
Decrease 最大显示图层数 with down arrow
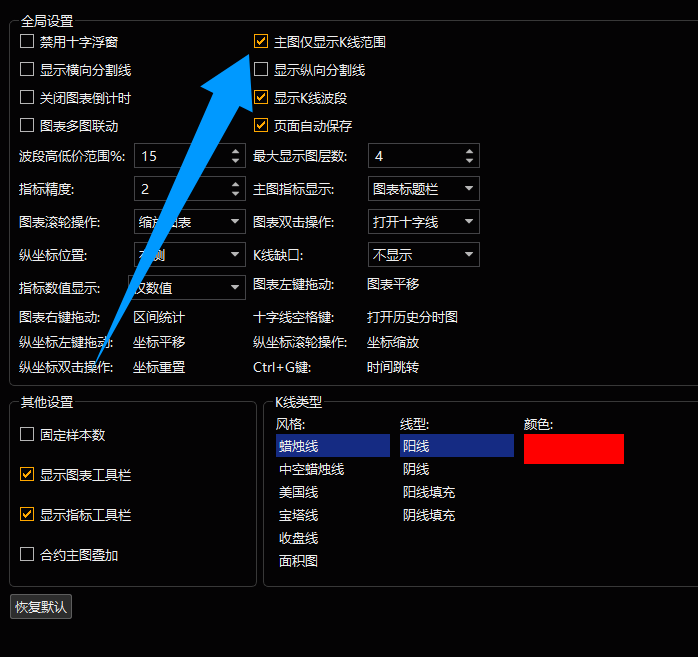point(470,161)
